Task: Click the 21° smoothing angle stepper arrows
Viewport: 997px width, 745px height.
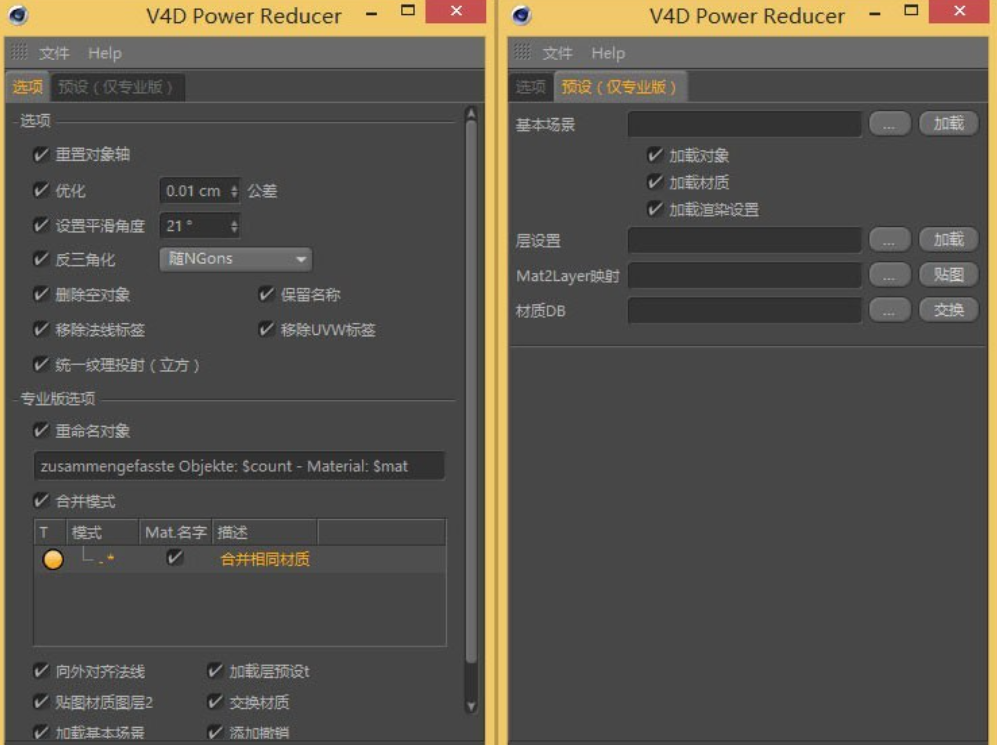Action: (234, 226)
